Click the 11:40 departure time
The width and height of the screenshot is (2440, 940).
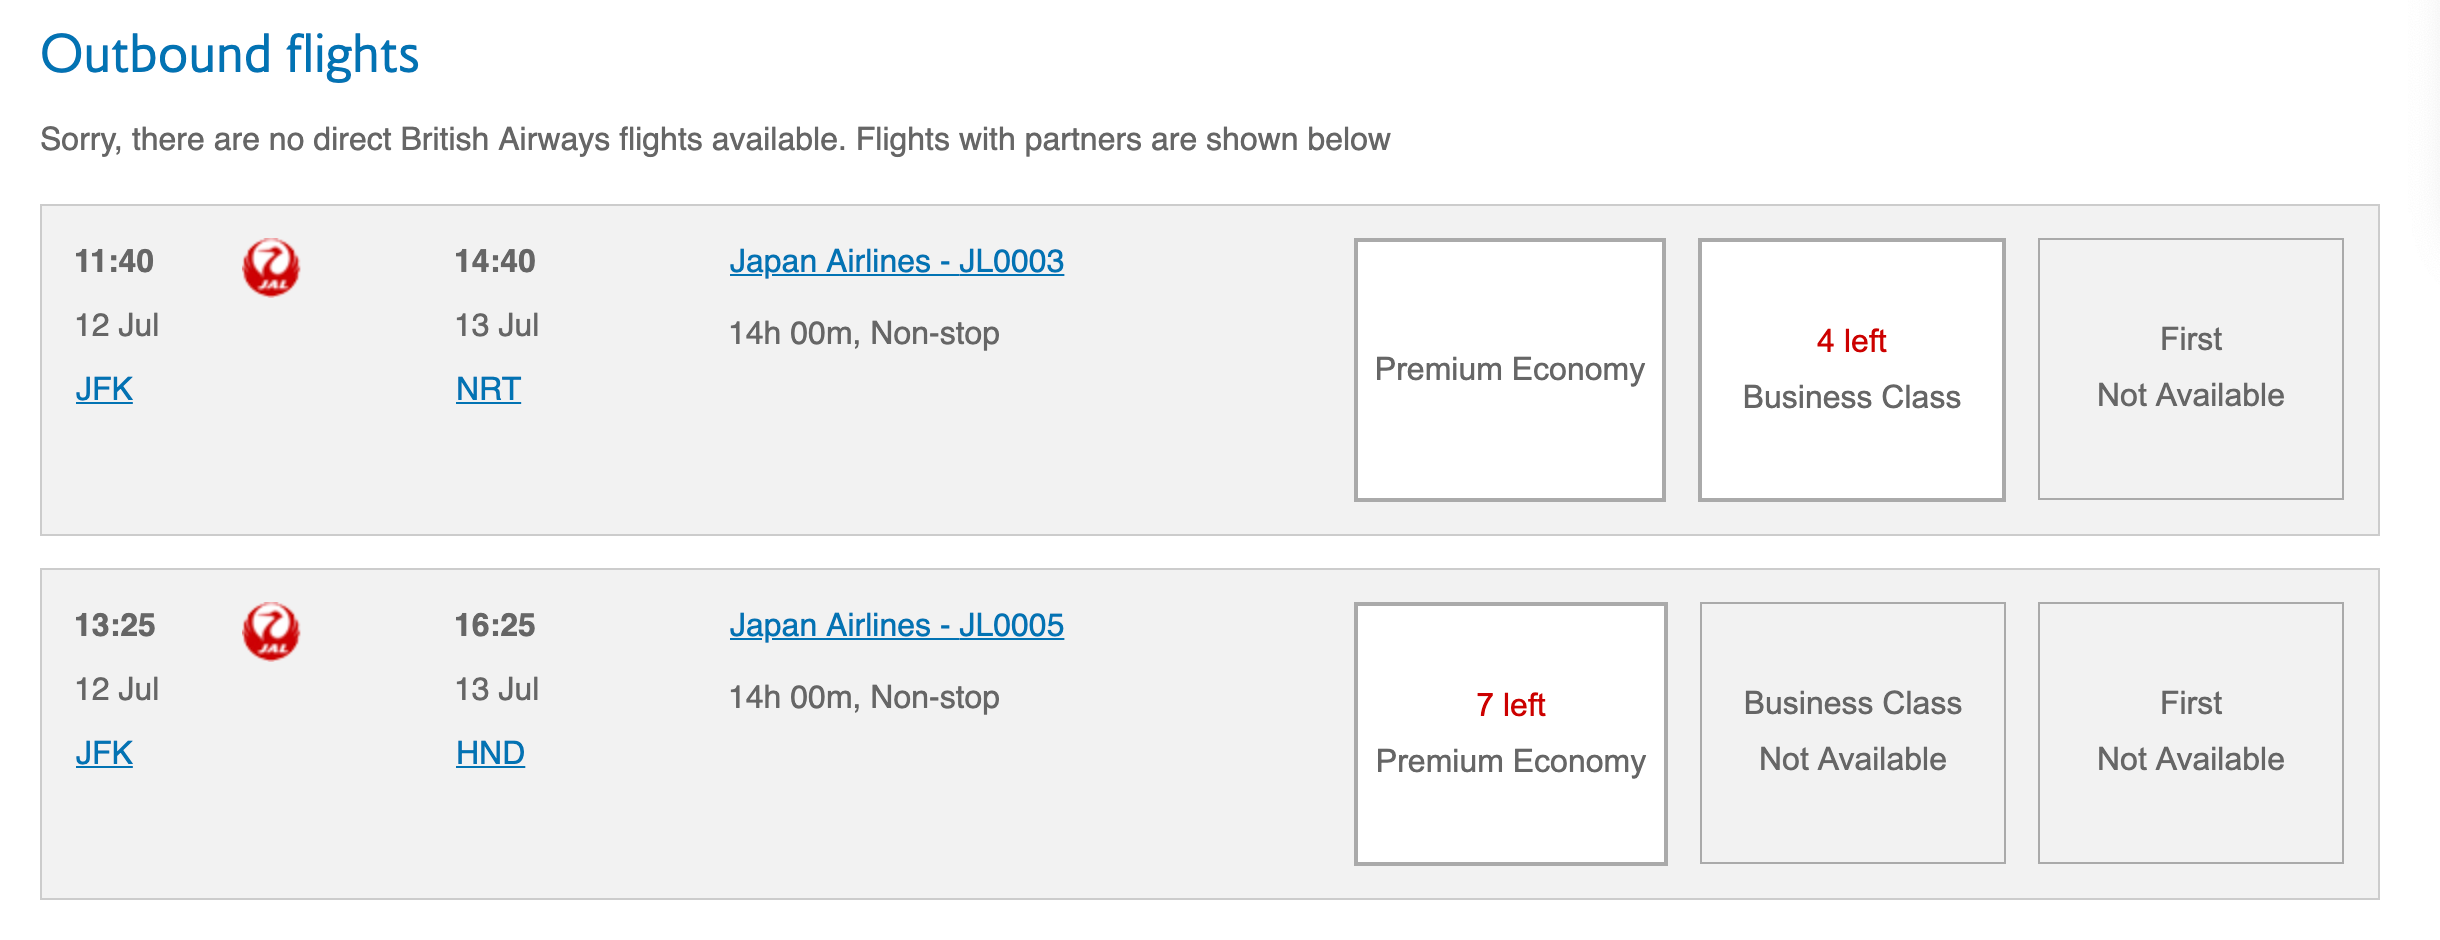pos(114,261)
